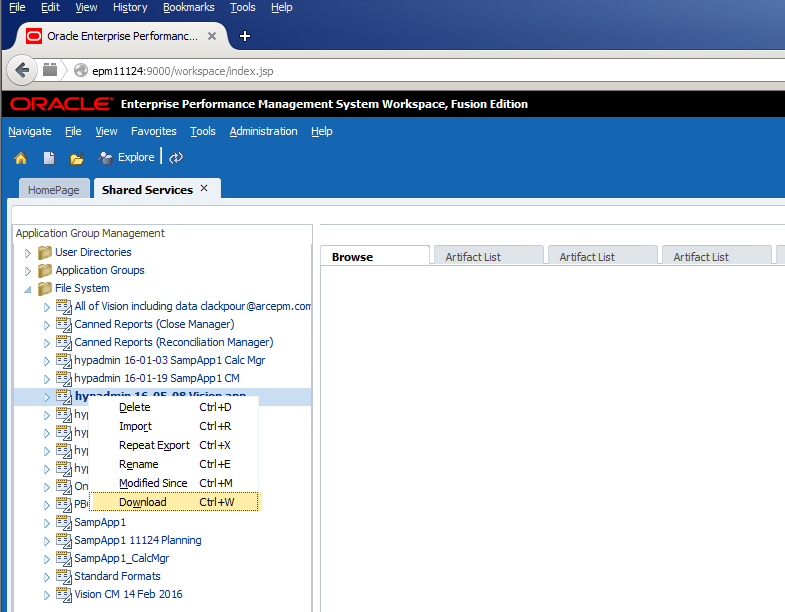
Task: Expand hypadmin 16-01-03 SampApp1 Calc Mgr
Action: pyautogui.click(x=47, y=361)
